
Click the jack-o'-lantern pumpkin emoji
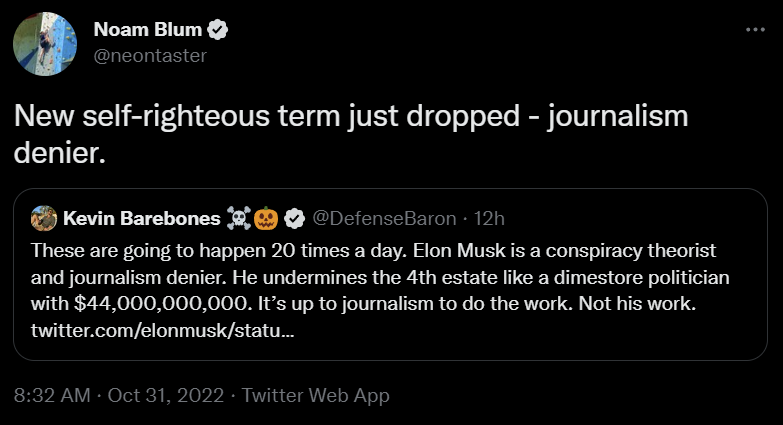[265, 217]
